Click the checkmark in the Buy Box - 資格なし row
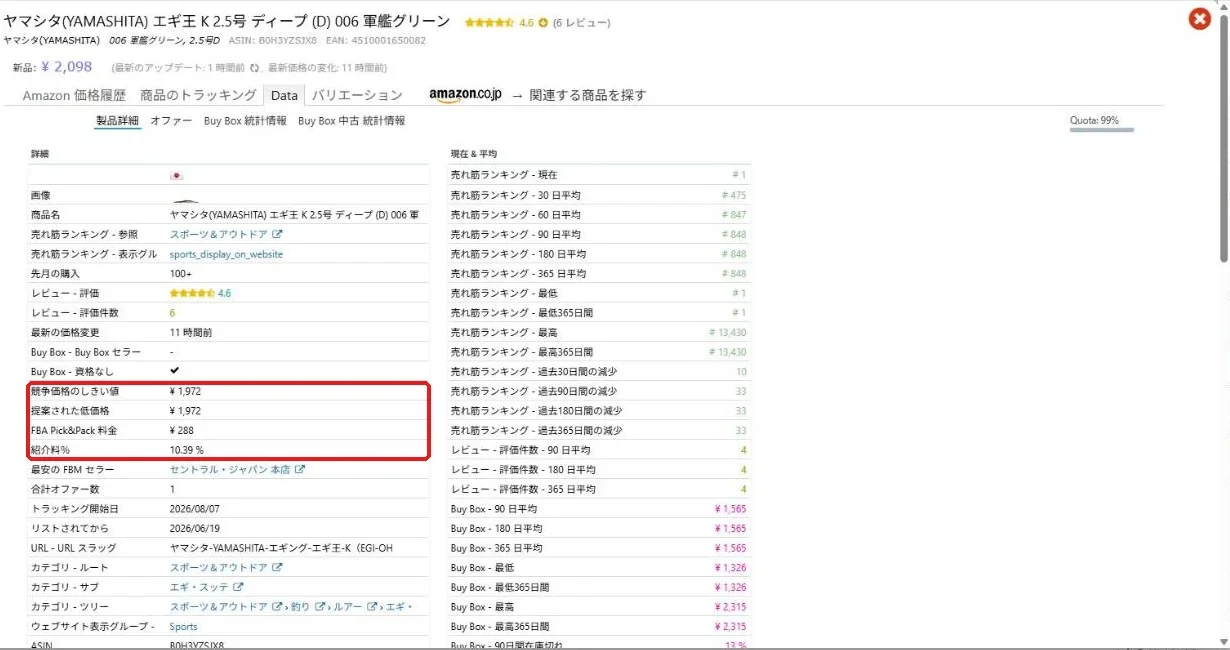Viewport: 1230px width, 650px height. pyautogui.click(x=175, y=371)
